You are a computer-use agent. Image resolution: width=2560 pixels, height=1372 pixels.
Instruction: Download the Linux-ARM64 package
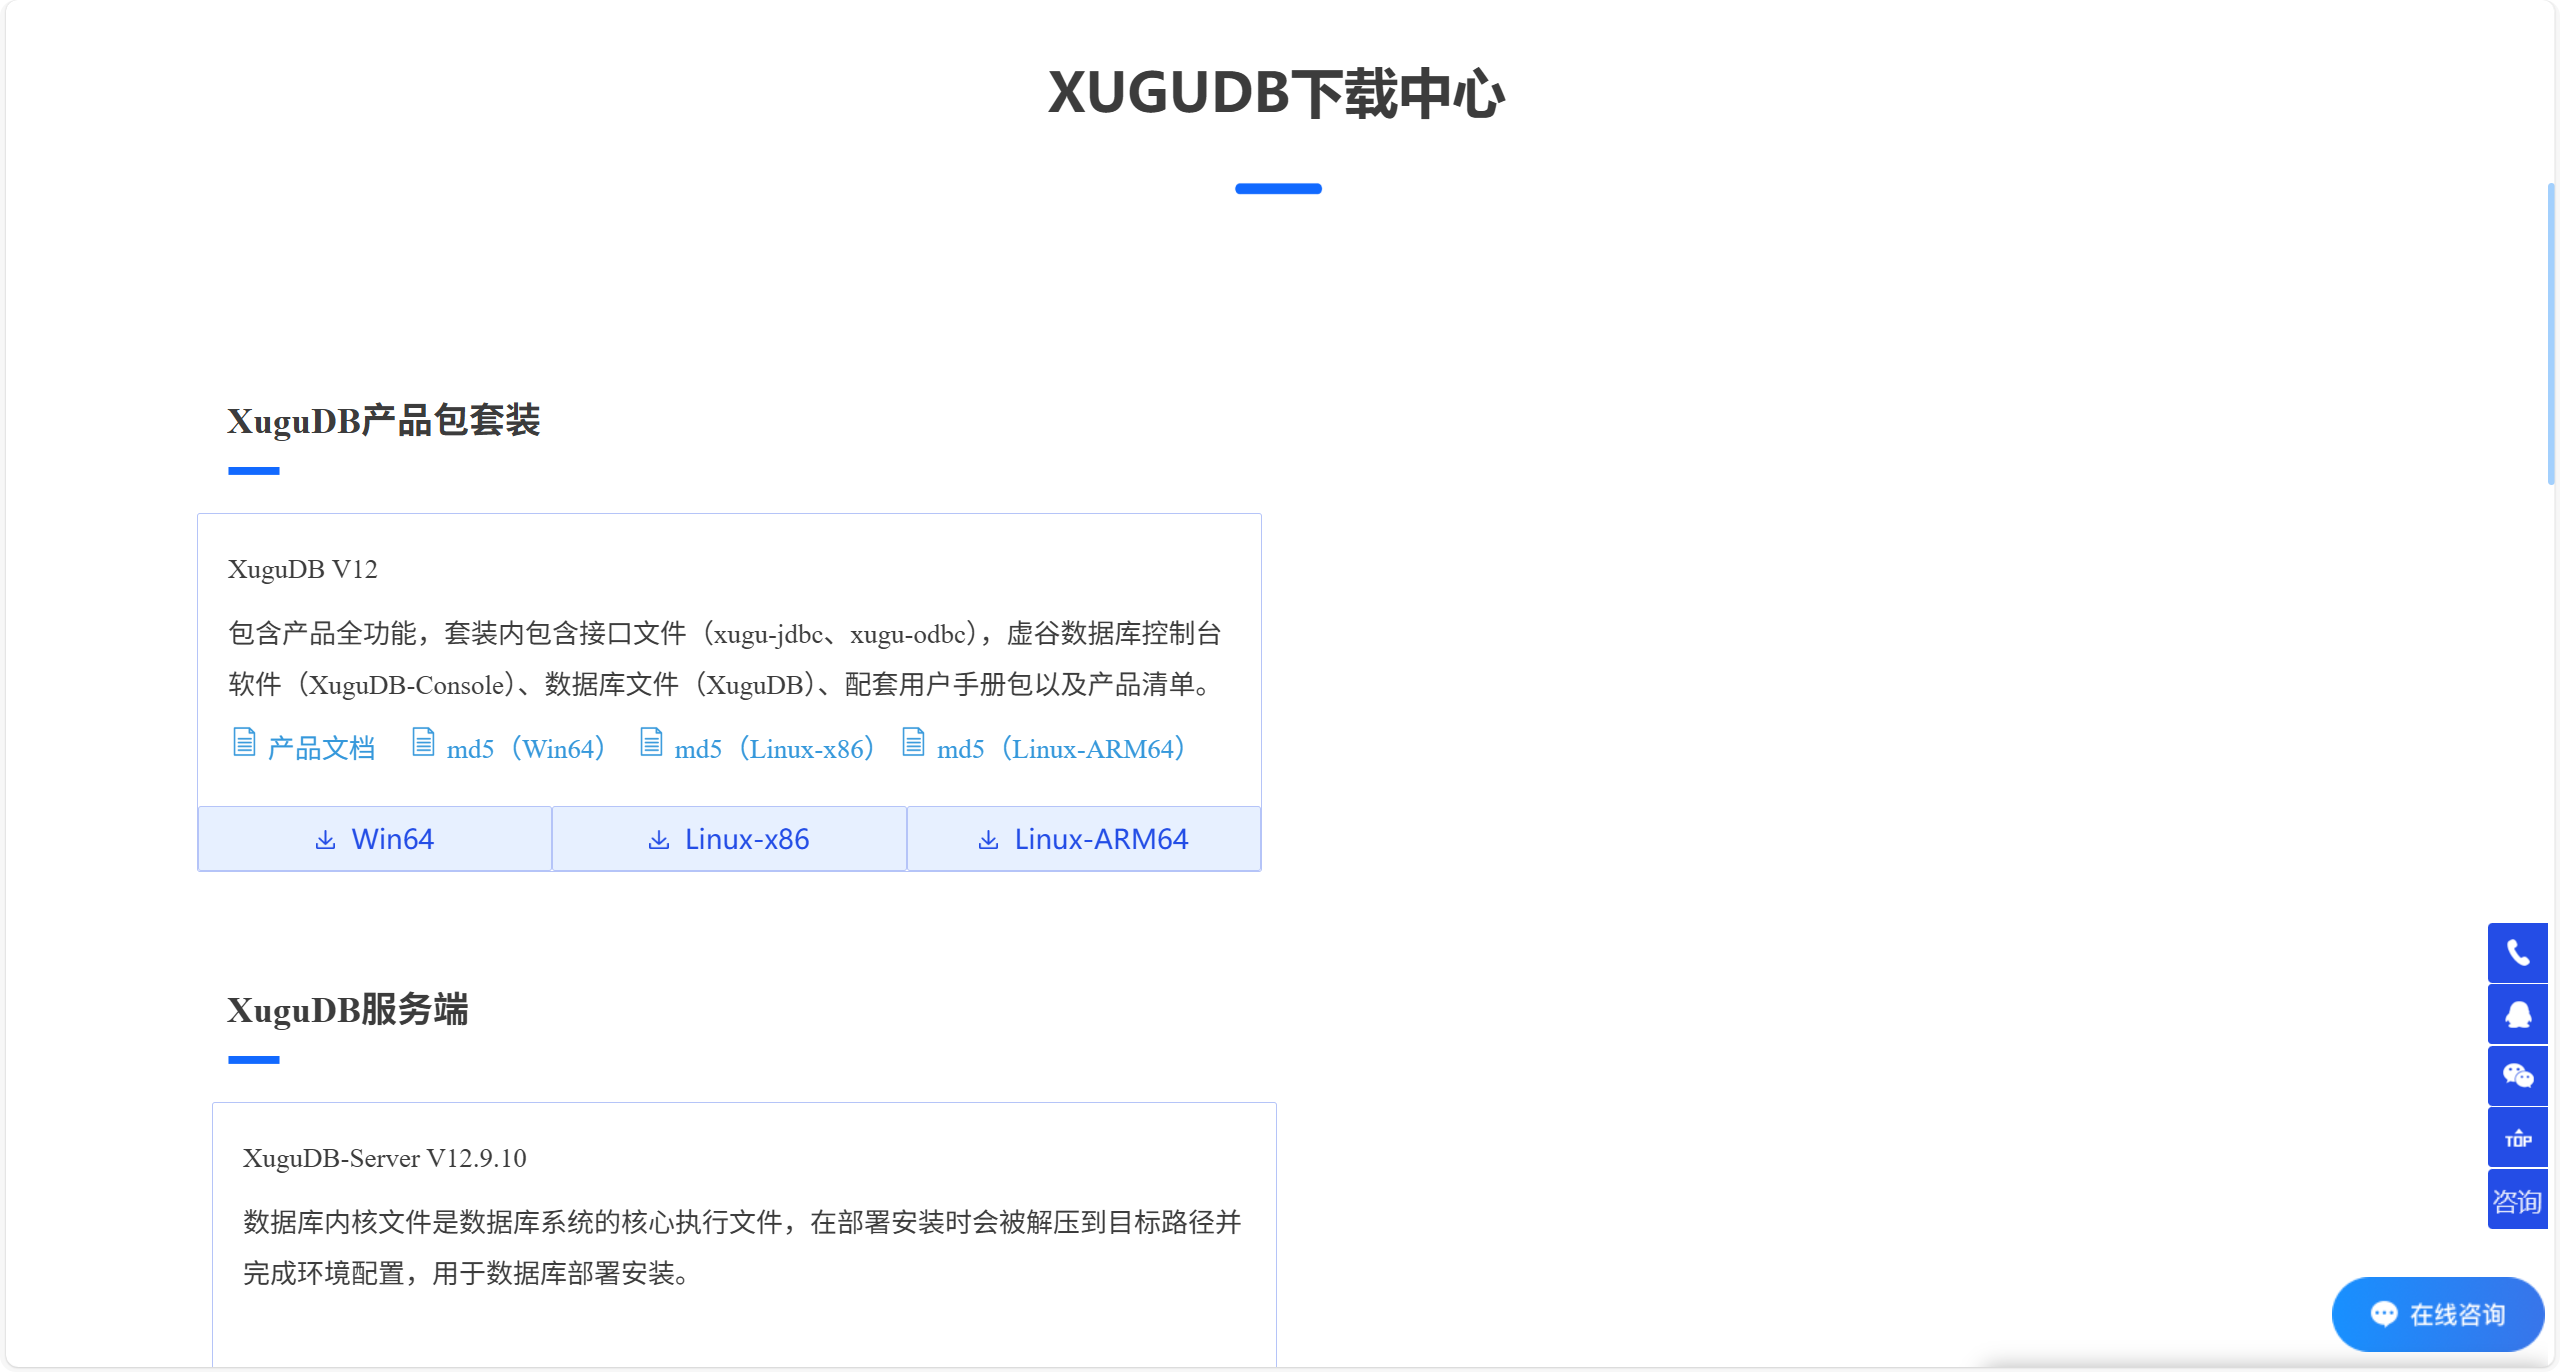[x=1084, y=839]
